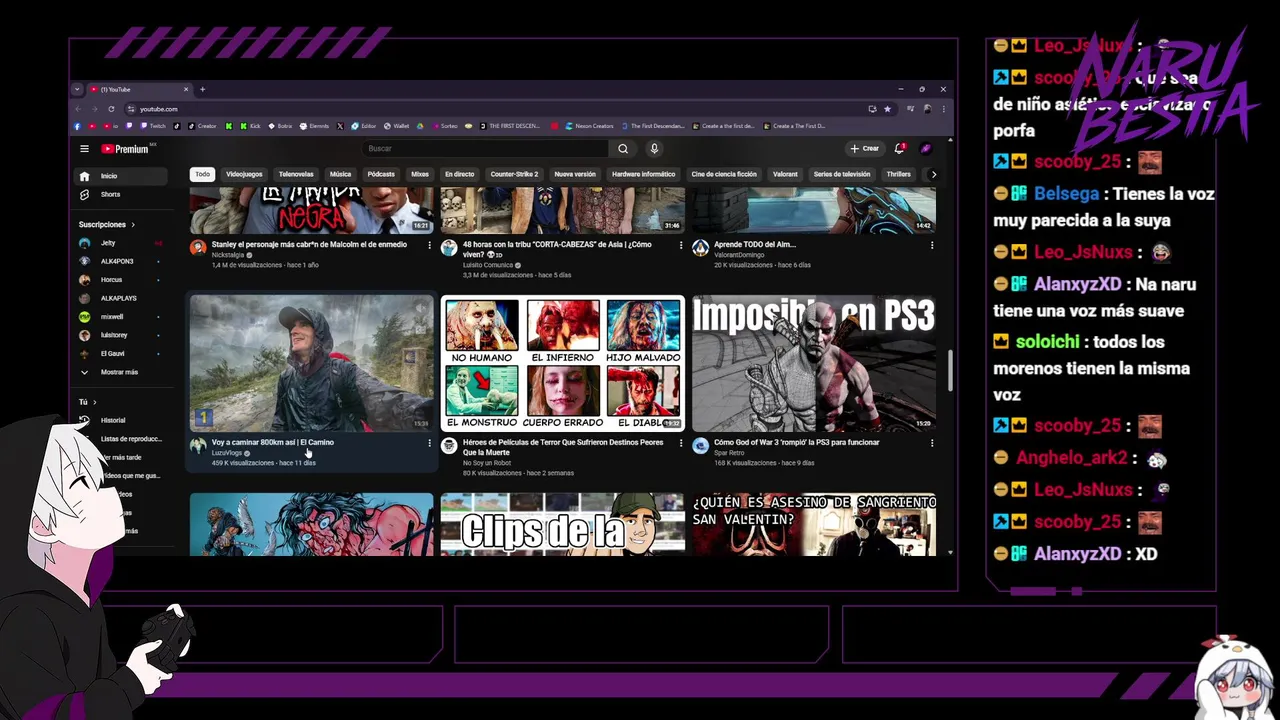Open El Gauvi subscription channel
This screenshot has width=1280, height=720.
pos(122,353)
